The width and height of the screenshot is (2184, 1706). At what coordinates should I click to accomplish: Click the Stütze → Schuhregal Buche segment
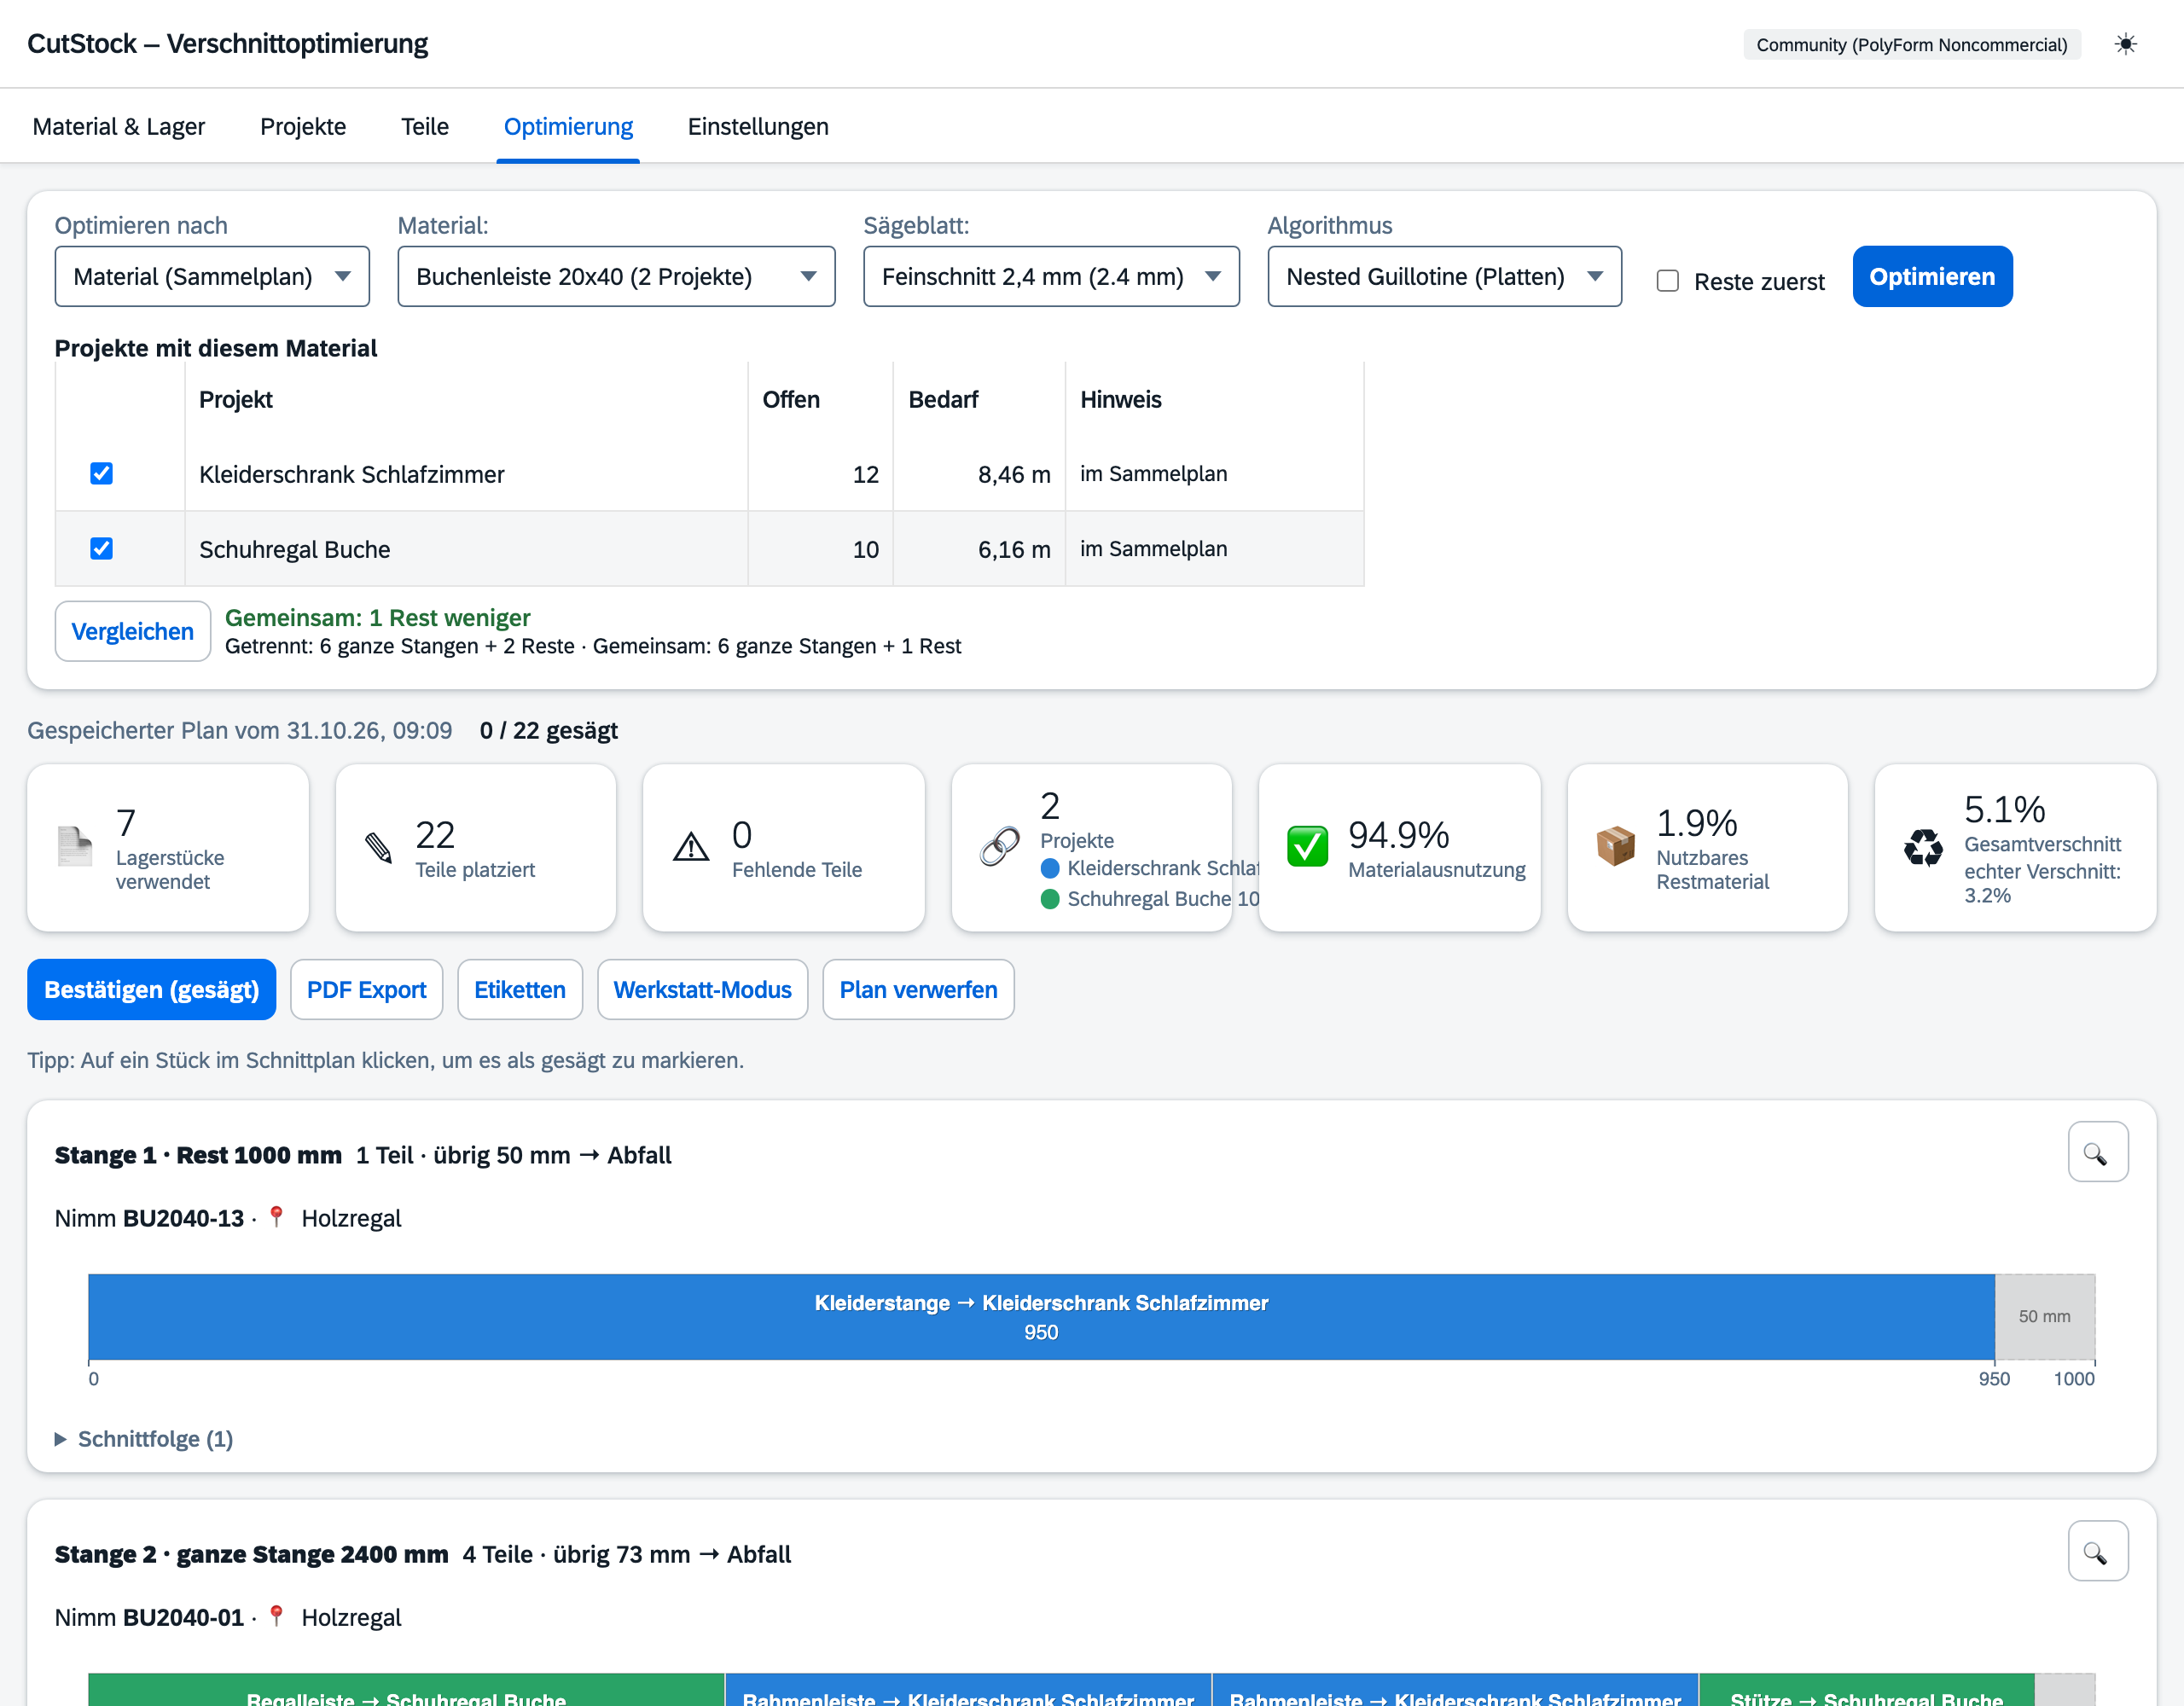coord(1866,1689)
